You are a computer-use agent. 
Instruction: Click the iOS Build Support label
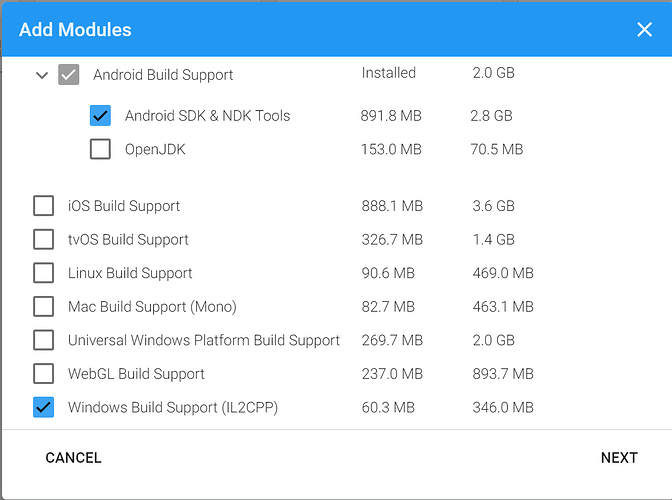tap(124, 206)
